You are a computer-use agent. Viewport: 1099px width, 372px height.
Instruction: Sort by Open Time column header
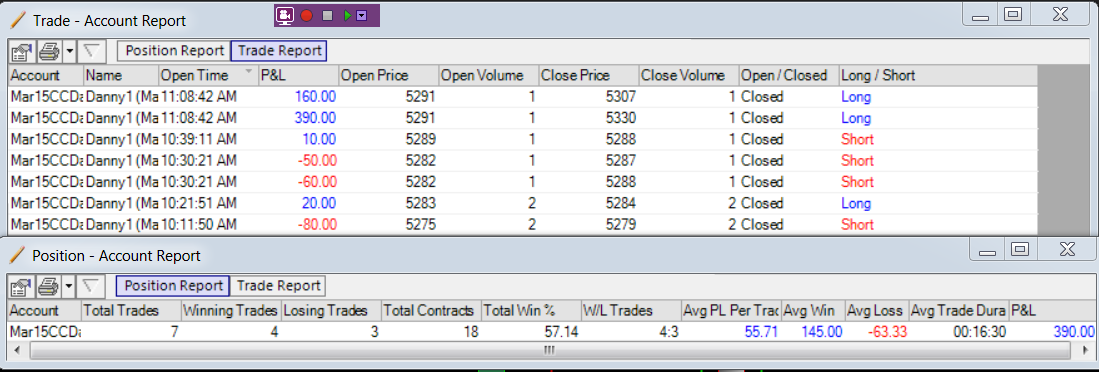click(x=207, y=75)
